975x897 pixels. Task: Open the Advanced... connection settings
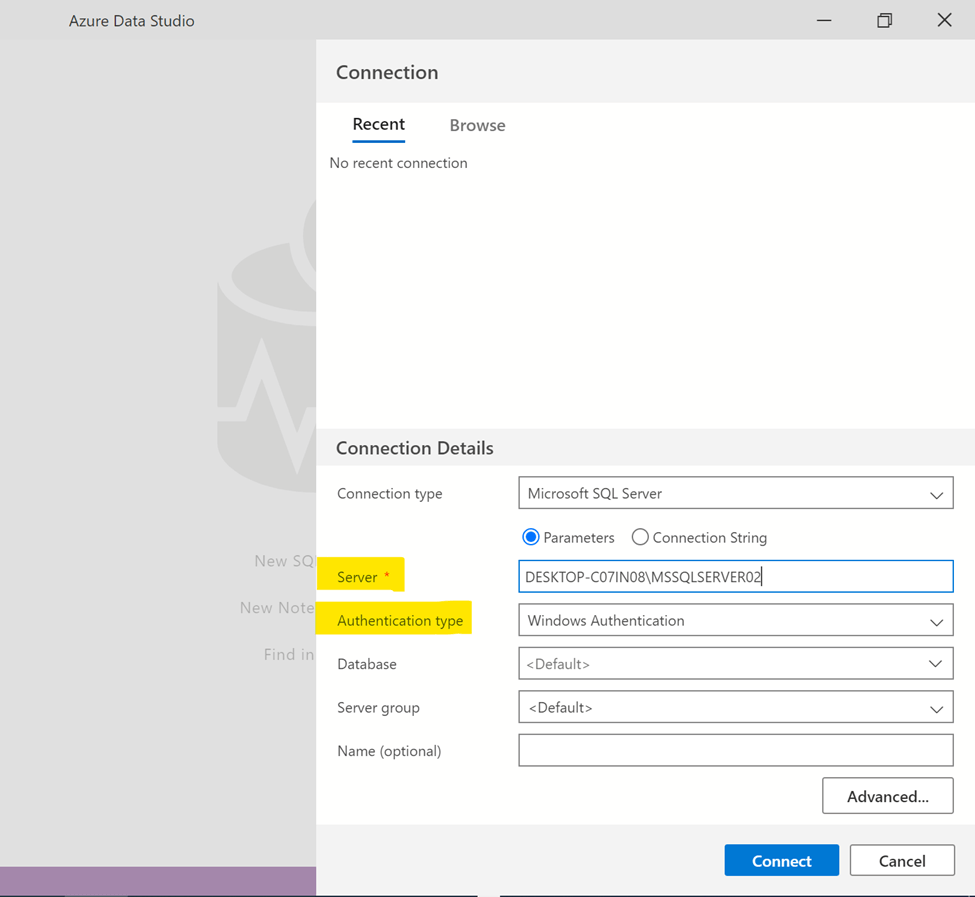pyautogui.click(x=887, y=797)
